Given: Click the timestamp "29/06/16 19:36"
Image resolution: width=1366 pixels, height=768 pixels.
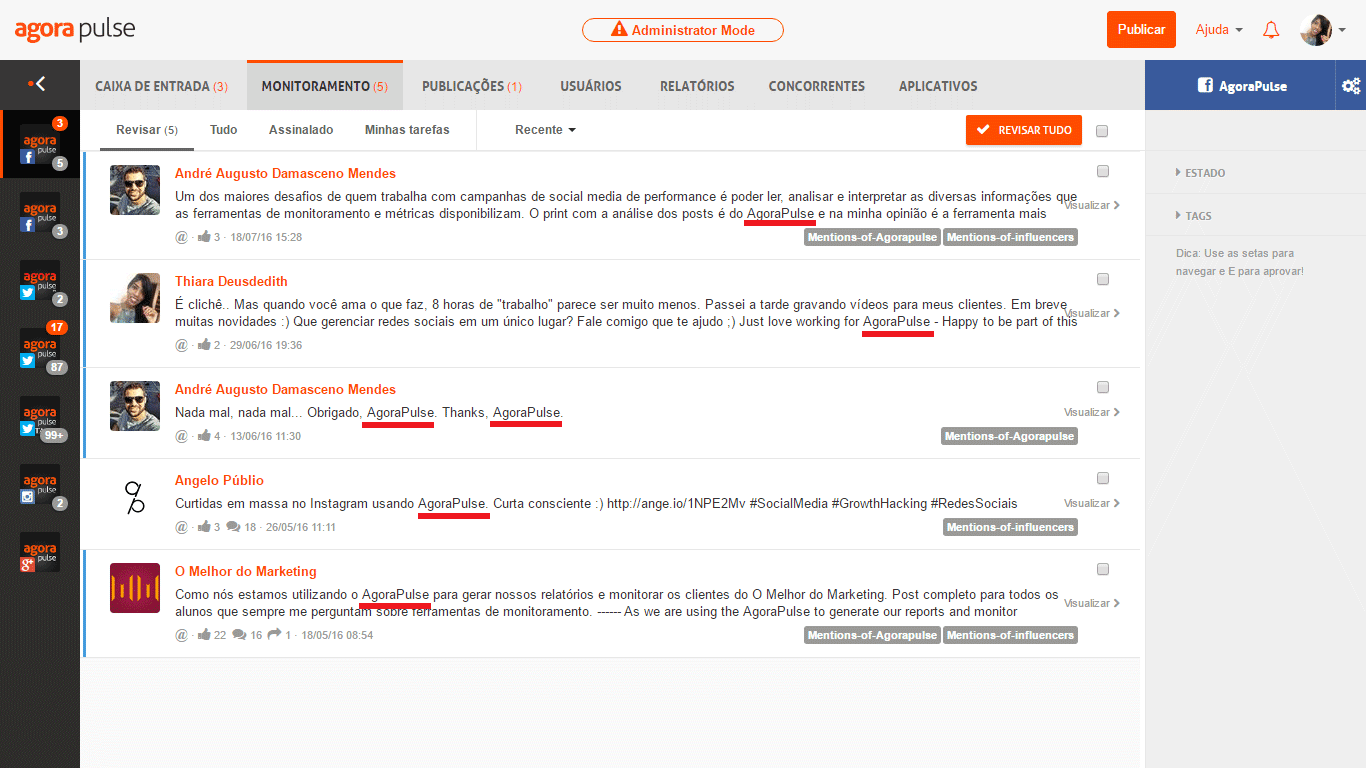Looking at the screenshot, I should tap(266, 345).
